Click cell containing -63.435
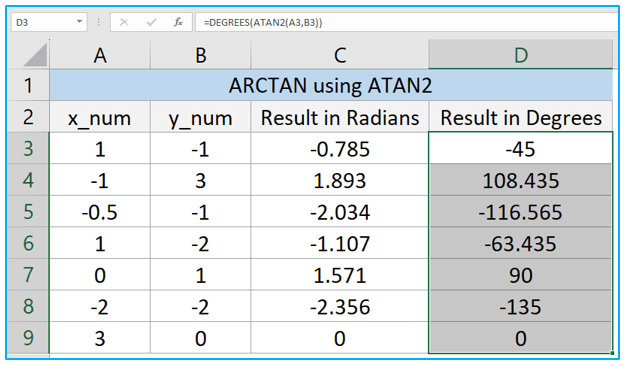The image size is (626, 366). click(x=521, y=243)
